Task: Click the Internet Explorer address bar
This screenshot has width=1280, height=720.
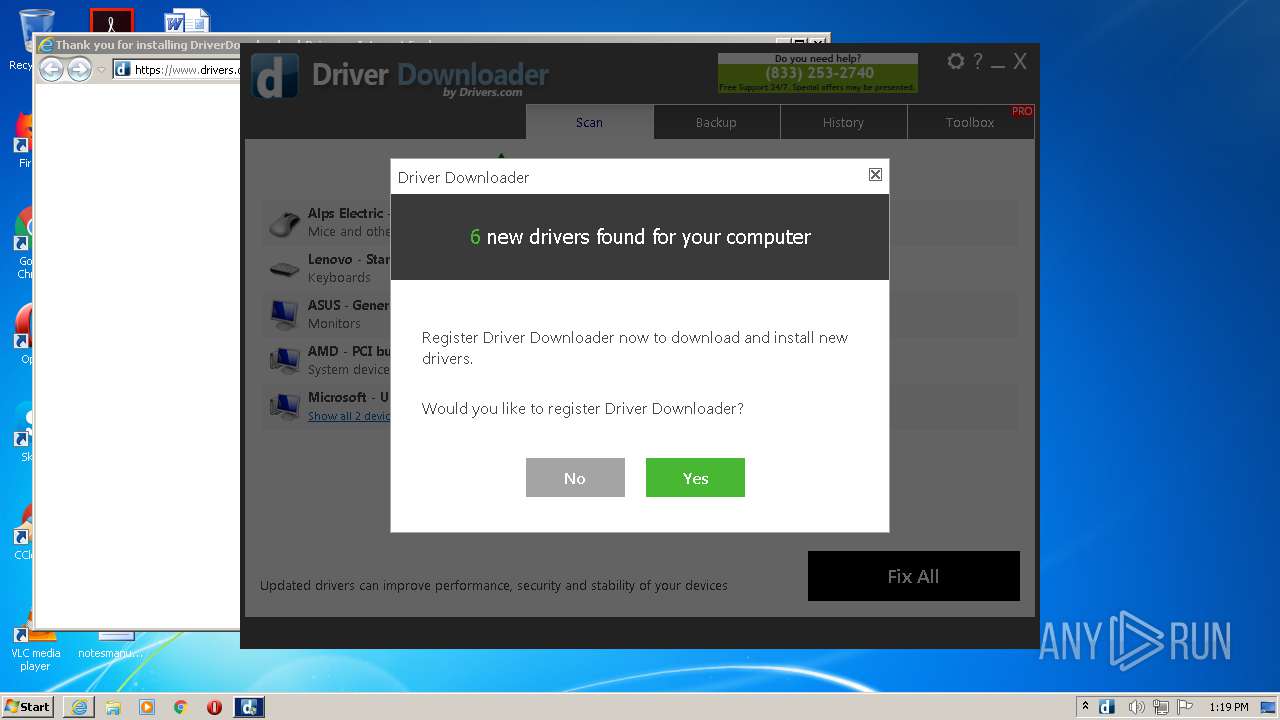Action: pyautogui.click(x=176, y=69)
